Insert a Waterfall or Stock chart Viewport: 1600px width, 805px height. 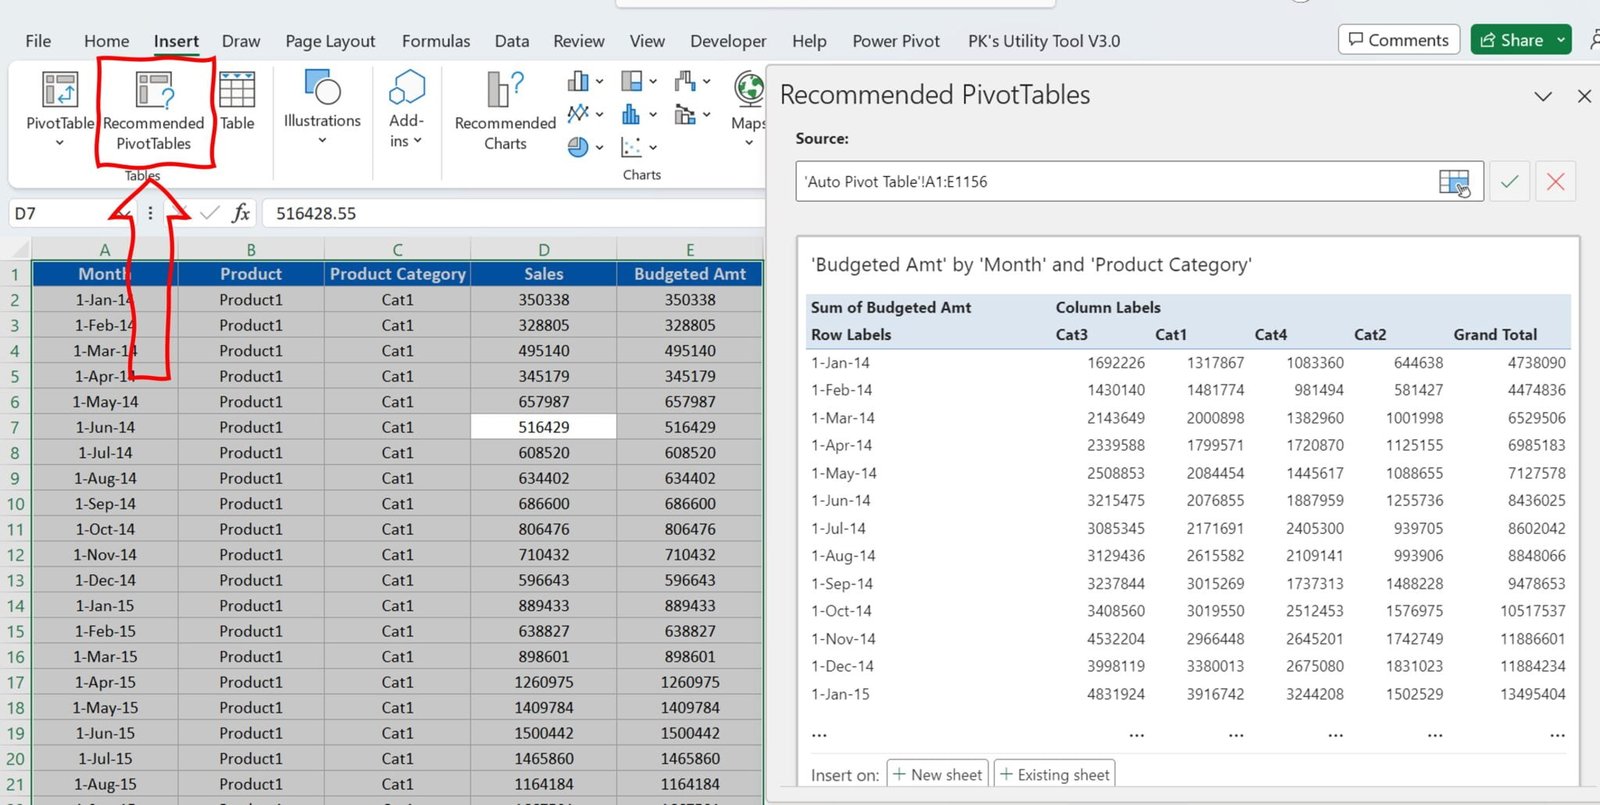[x=685, y=81]
